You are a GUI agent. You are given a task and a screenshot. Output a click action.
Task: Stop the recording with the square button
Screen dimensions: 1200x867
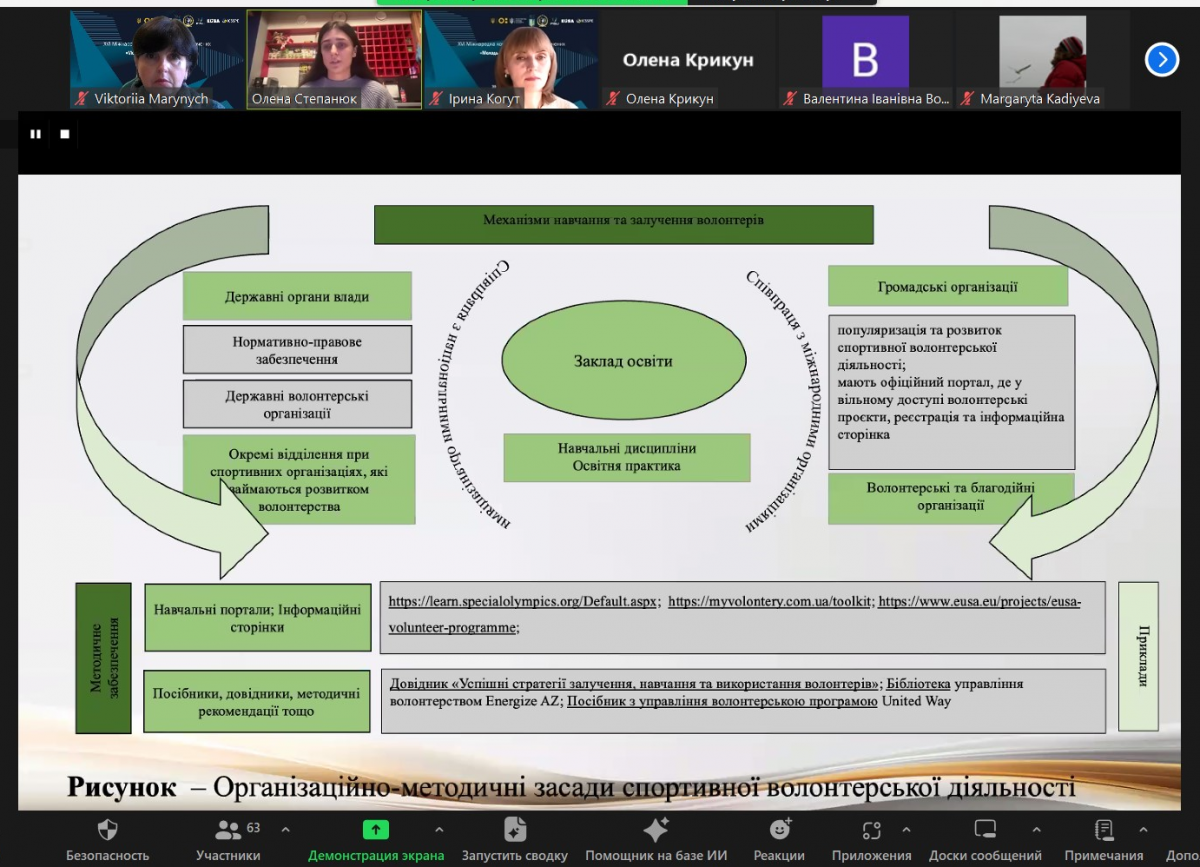tap(65, 134)
